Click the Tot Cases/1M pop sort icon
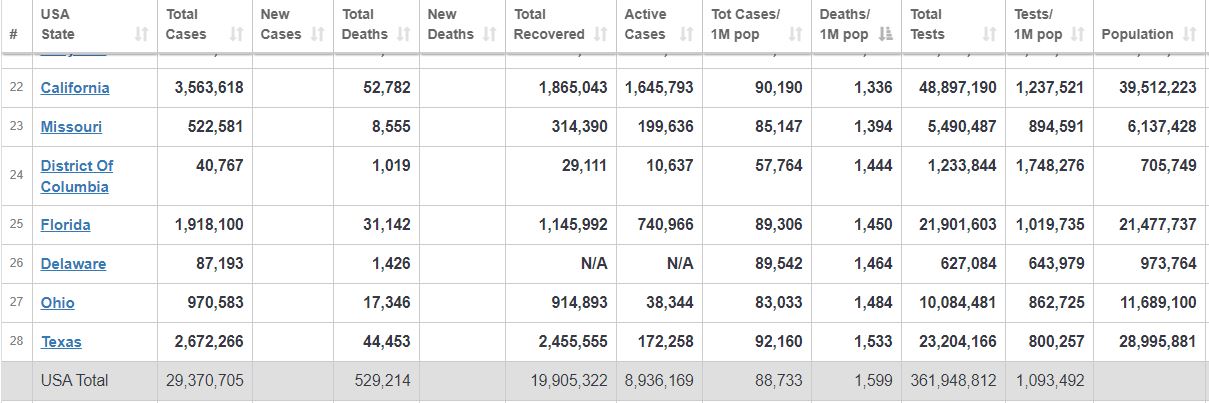The image size is (1209, 403). coord(796,35)
